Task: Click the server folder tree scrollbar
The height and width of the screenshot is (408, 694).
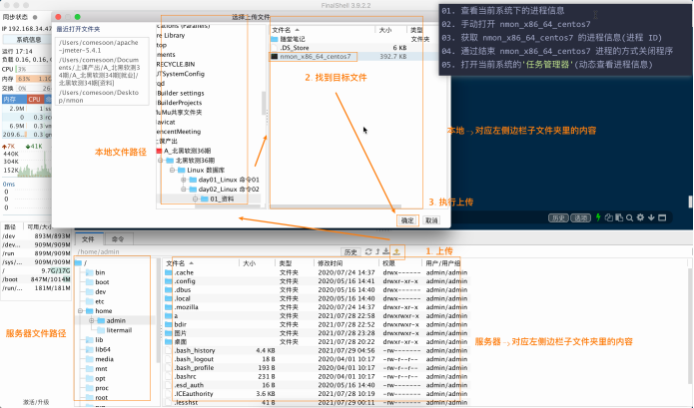Action: pyautogui.click(x=158, y=310)
